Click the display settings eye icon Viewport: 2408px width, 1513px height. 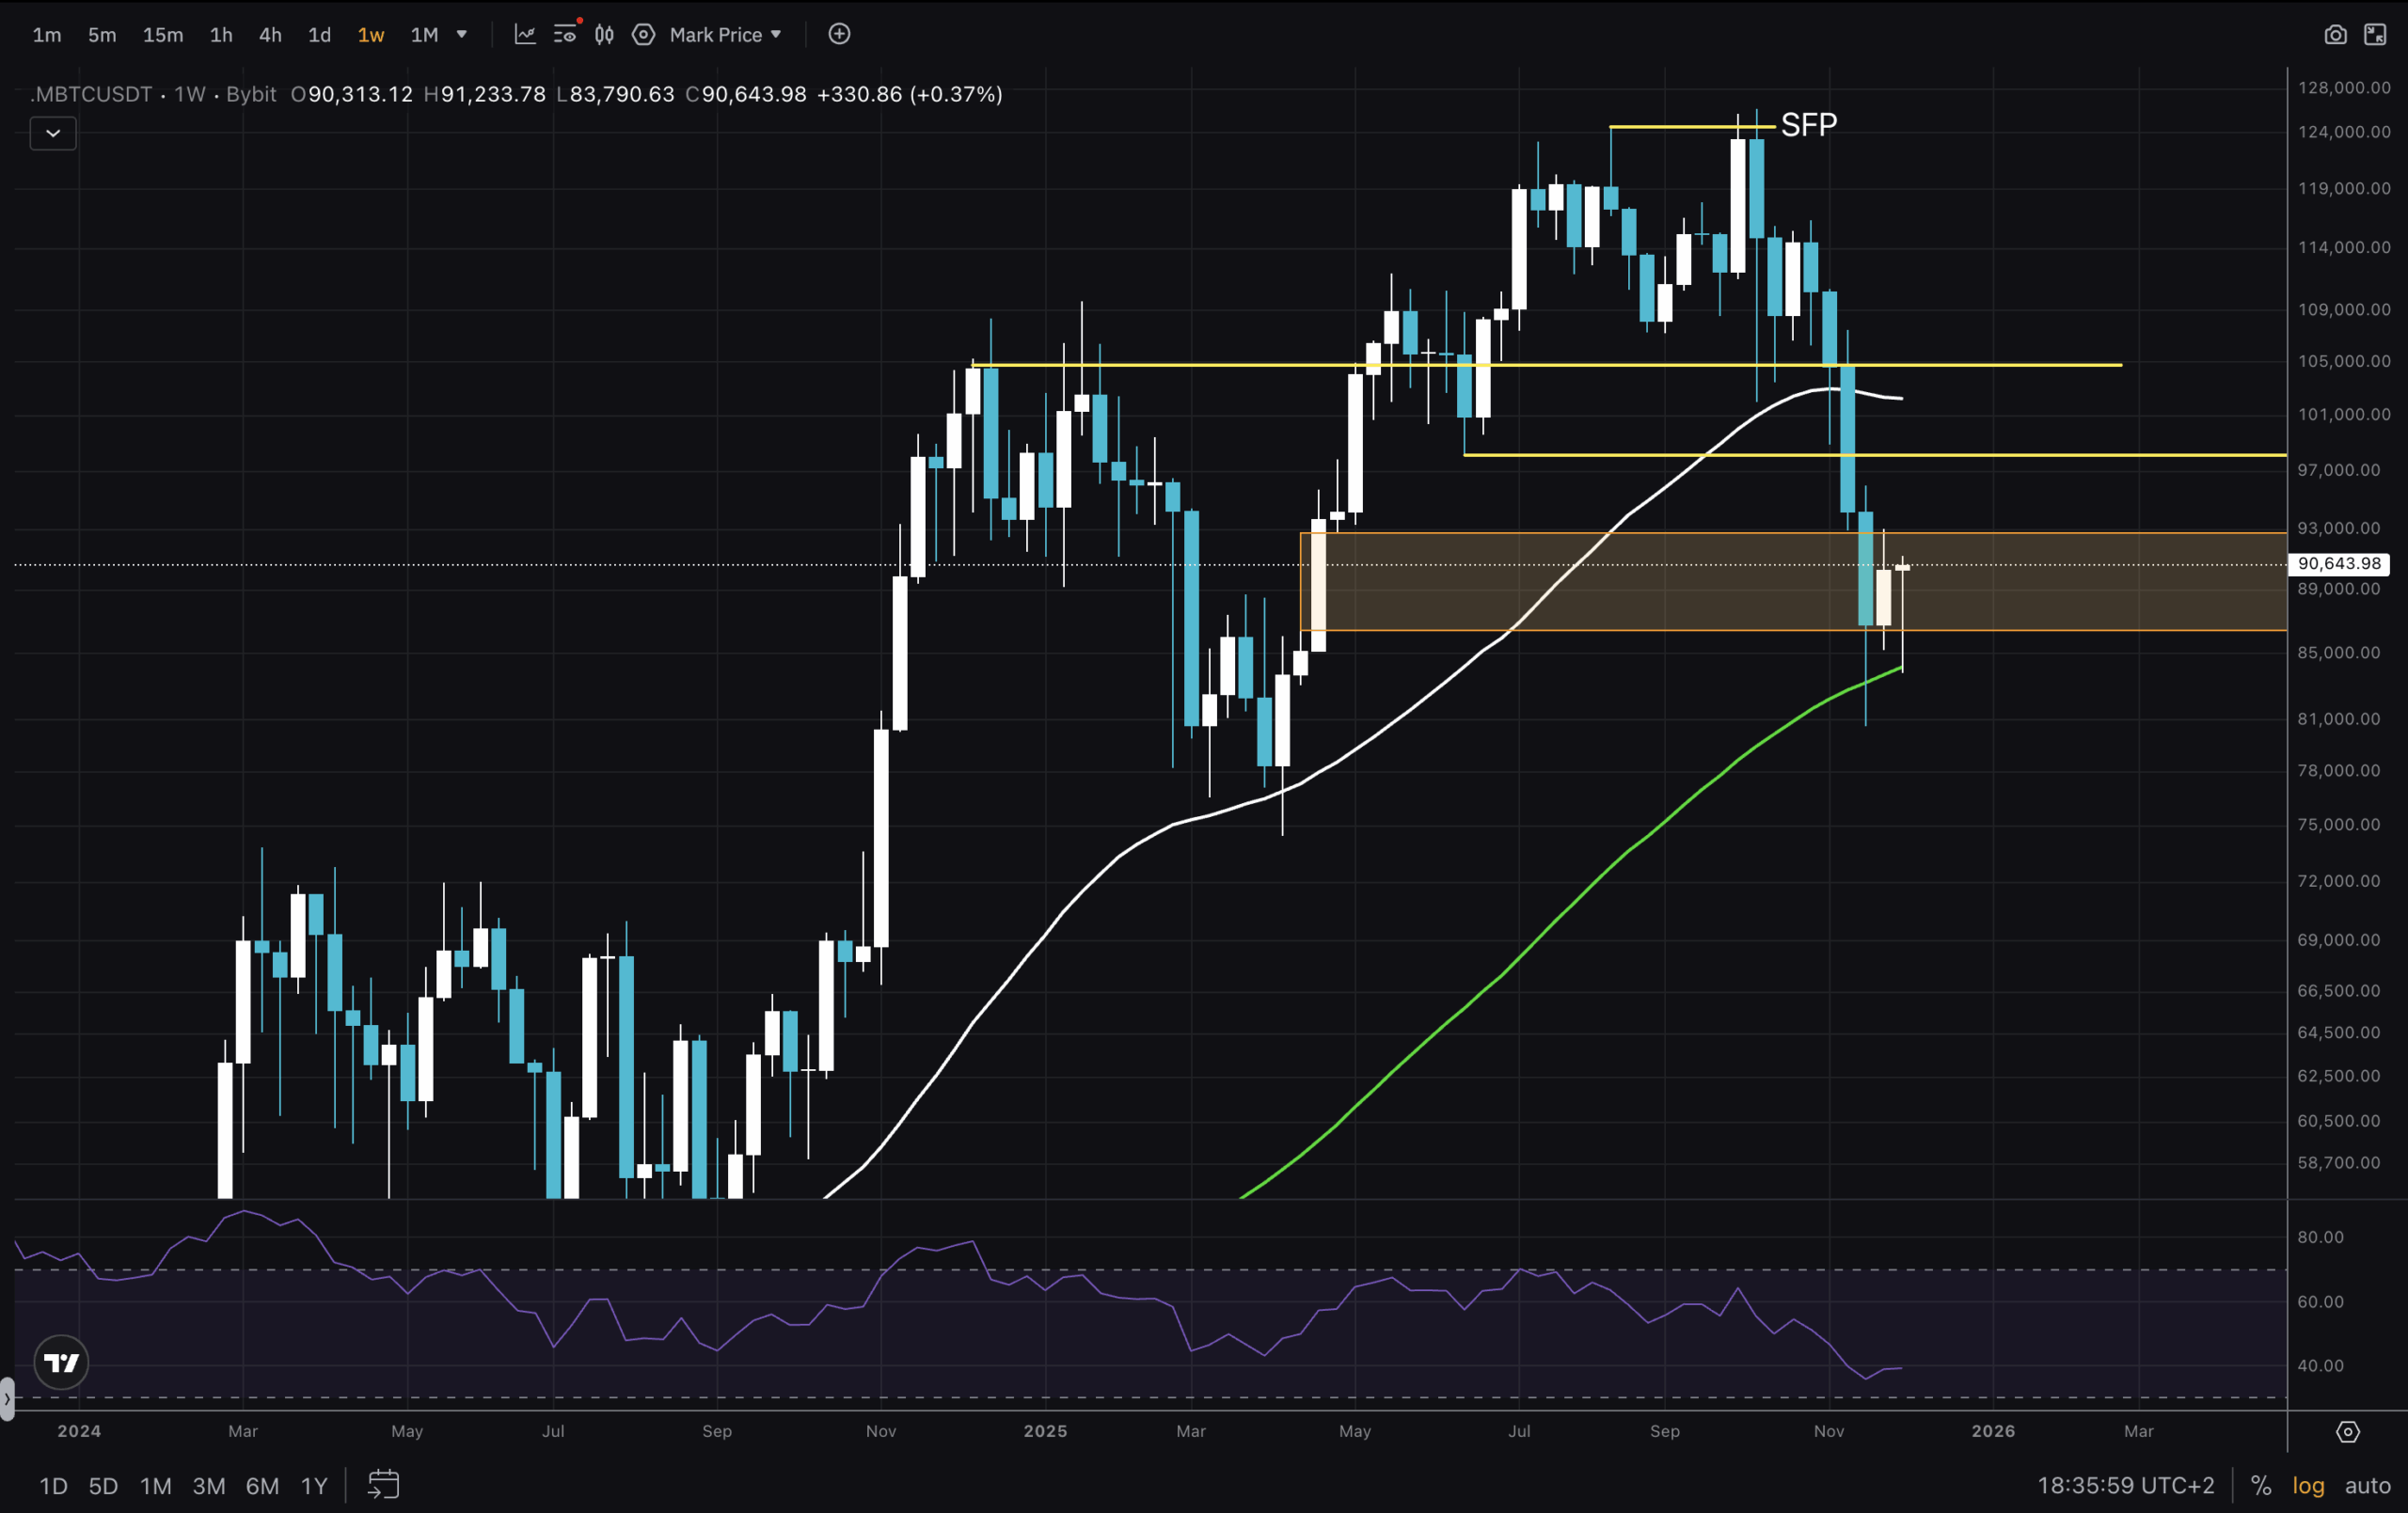565,34
